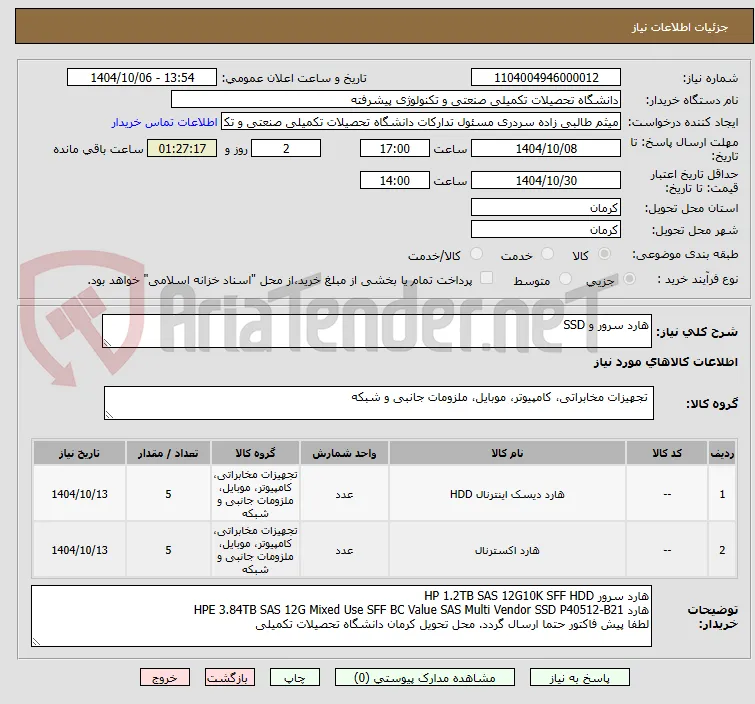
Task: Click the general description box 'هارد سرور و SSD'
Action: pos(377,331)
